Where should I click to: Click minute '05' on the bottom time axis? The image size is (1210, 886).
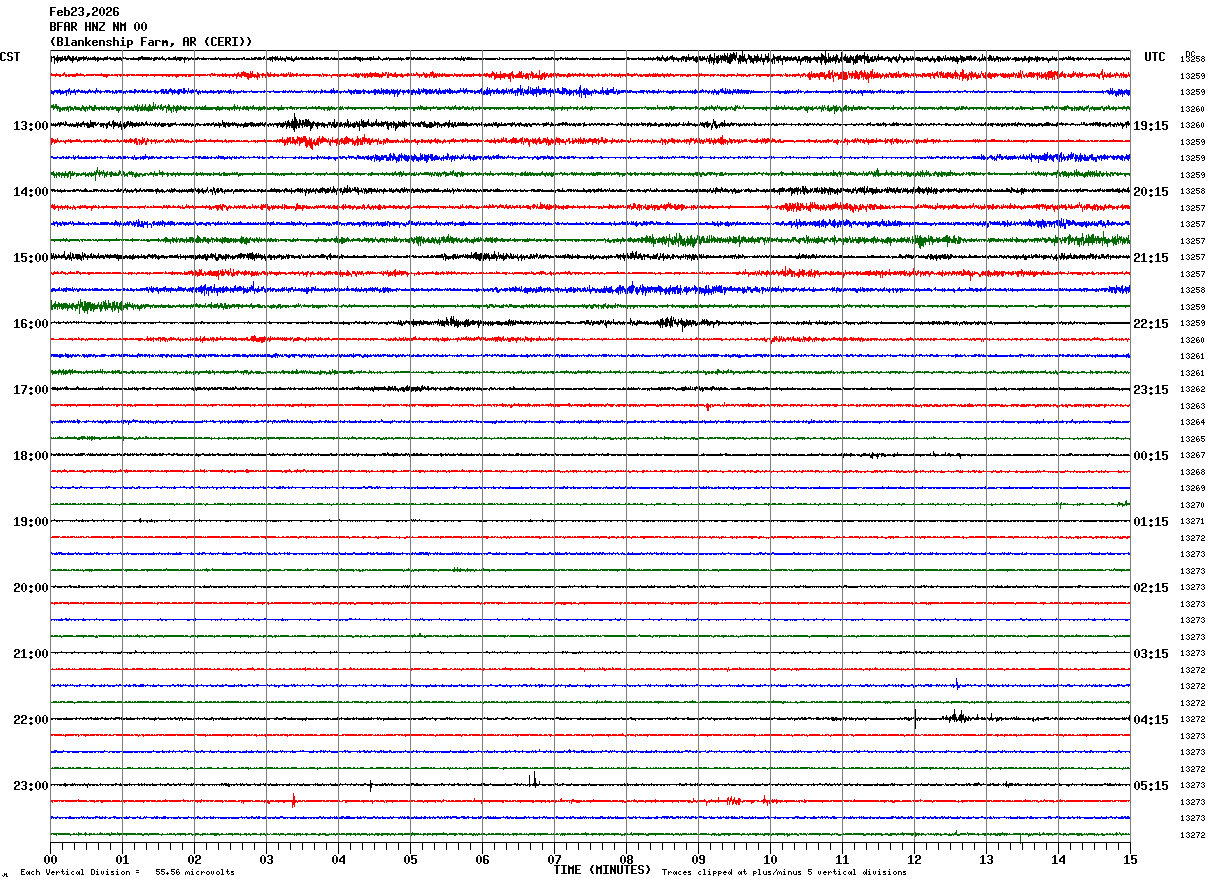(410, 859)
